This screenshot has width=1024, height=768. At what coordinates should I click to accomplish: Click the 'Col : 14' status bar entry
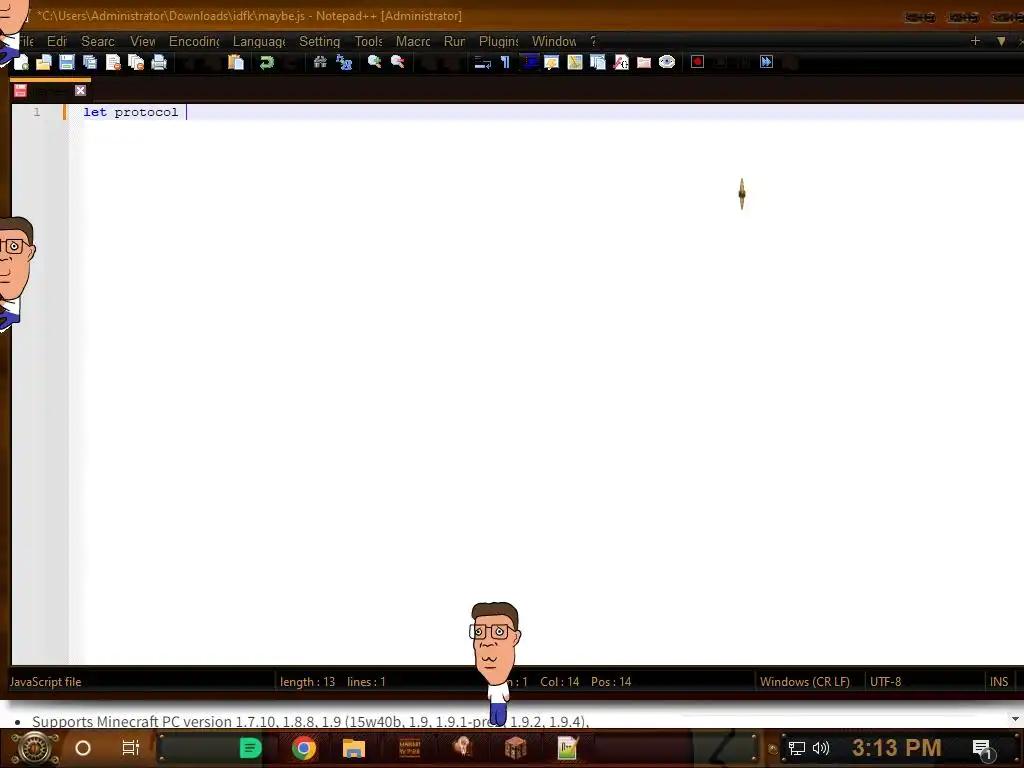click(560, 682)
